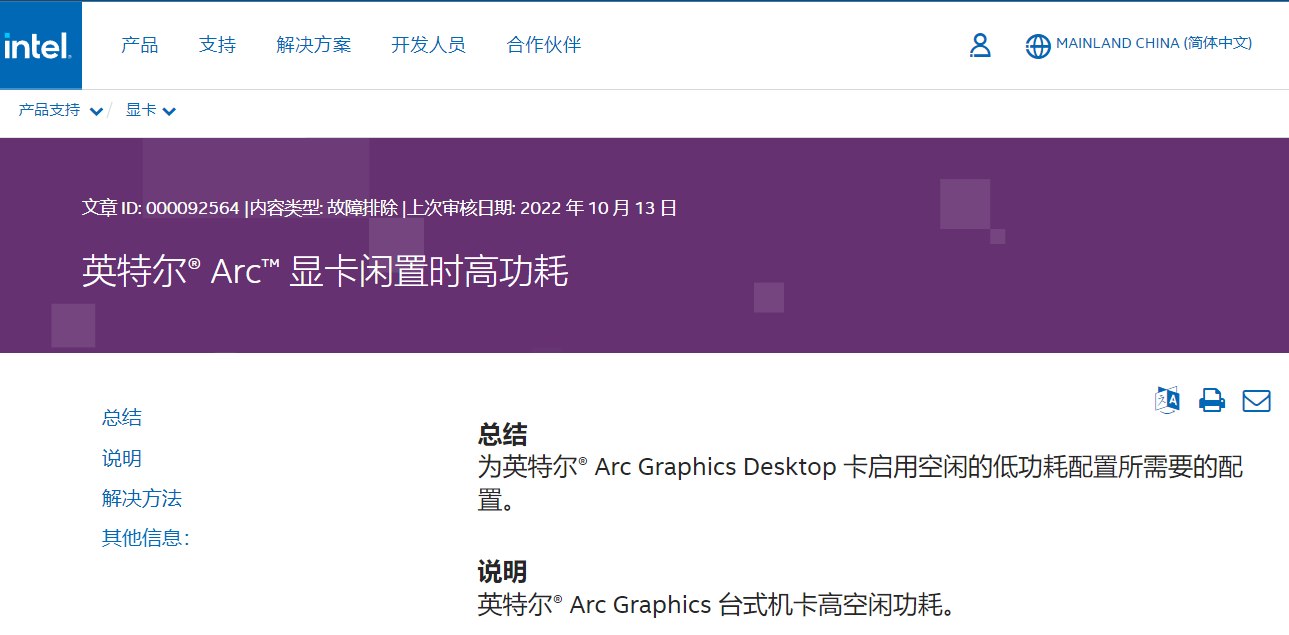Click the 产品支持 breadcrumb link
This screenshot has width=1289, height=635.
(49, 110)
